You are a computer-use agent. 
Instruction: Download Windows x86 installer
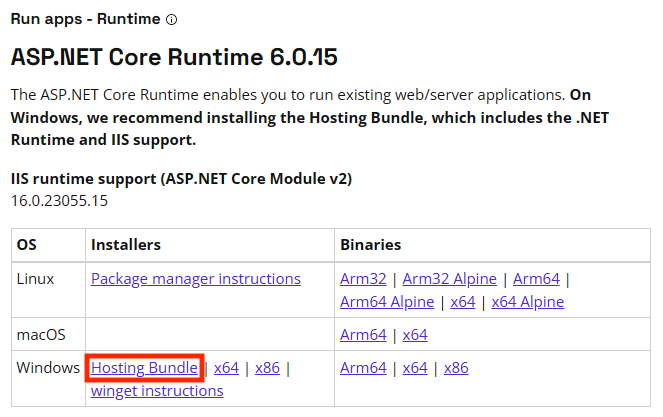click(x=267, y=368)
